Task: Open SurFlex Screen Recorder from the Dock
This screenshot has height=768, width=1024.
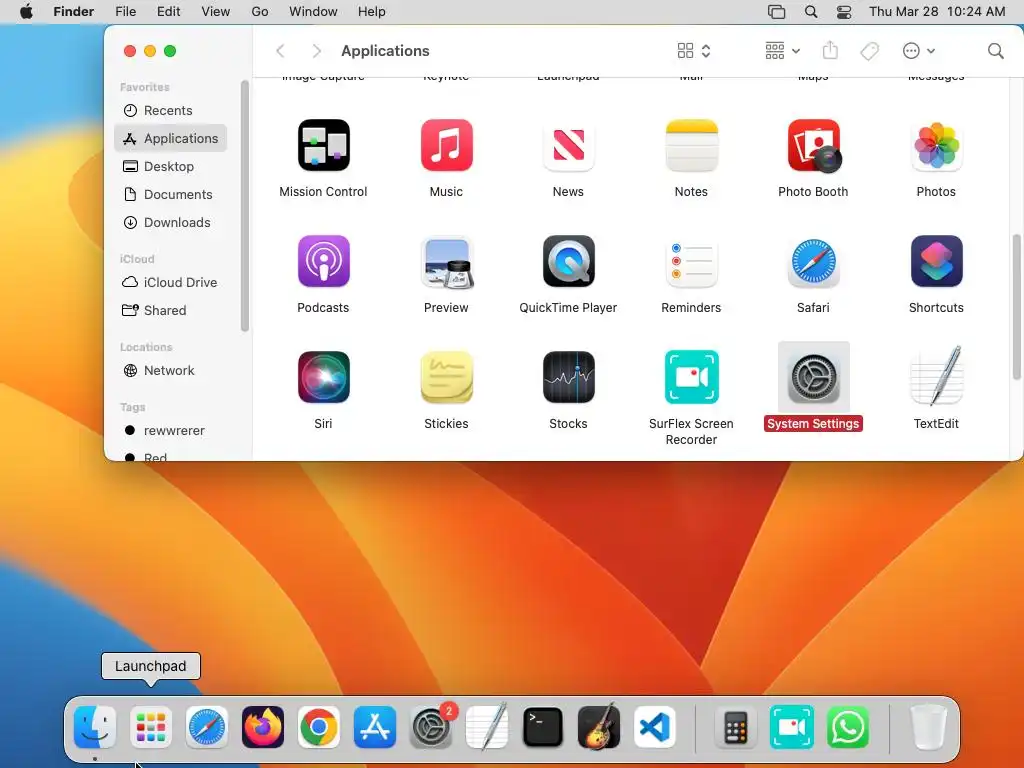Action: [x=792, y=727]
